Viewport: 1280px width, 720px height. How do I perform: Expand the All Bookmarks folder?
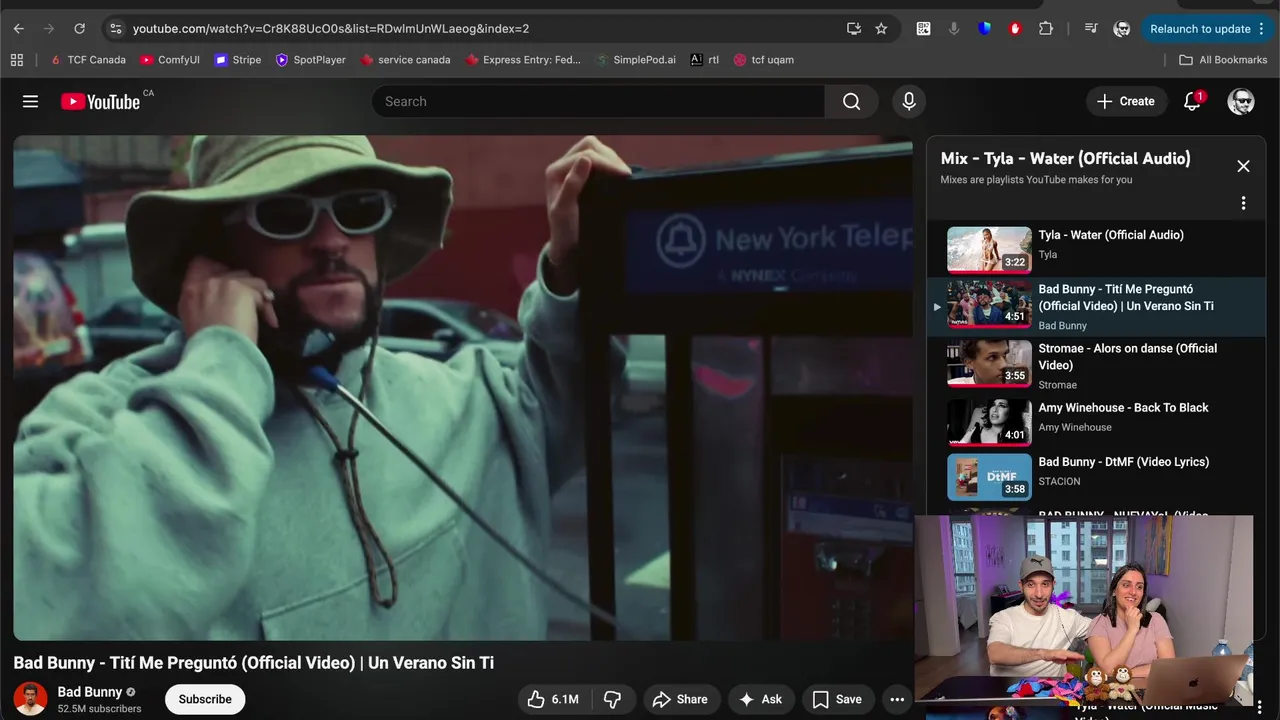pyautogui.click(x=1223, y=60)
